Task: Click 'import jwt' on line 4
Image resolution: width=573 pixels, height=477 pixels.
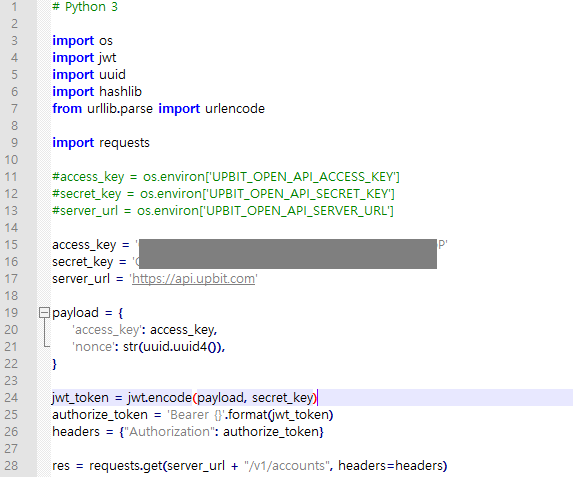Action: [x=84, y=58]
